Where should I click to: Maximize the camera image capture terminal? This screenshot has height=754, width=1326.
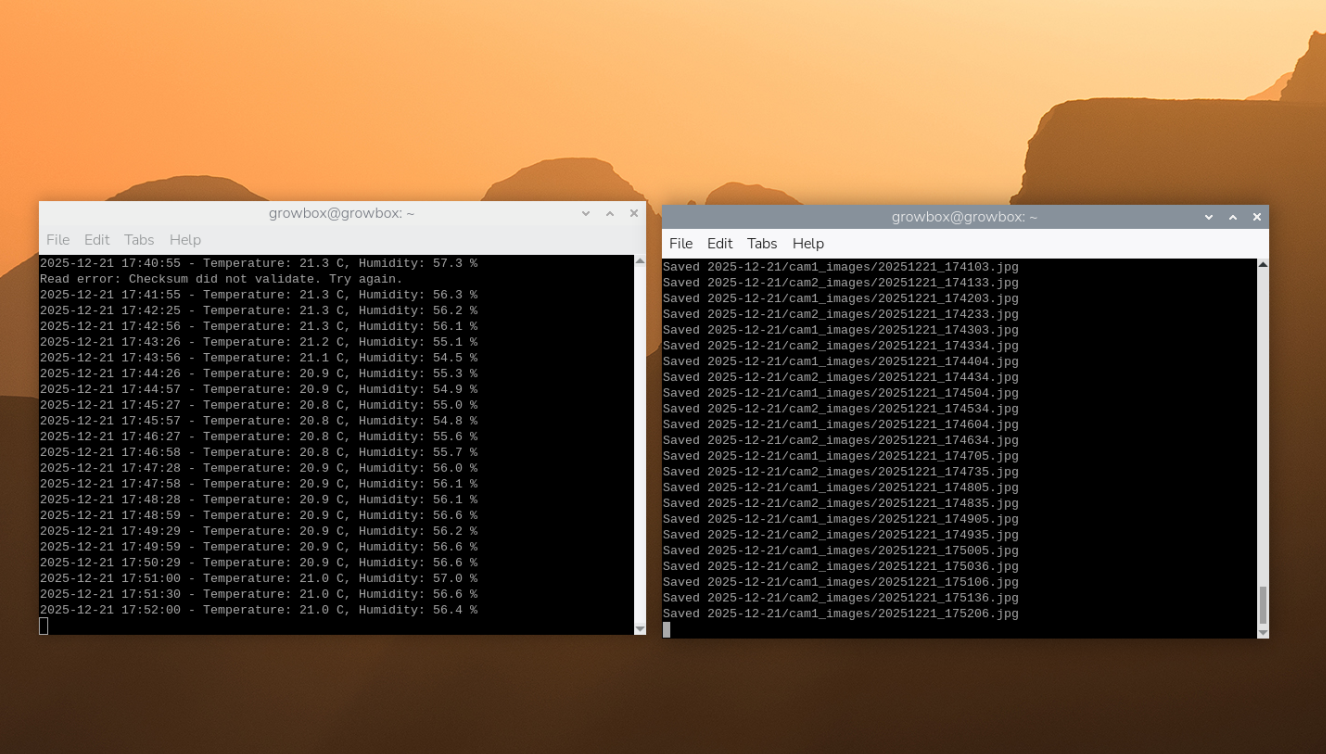pyautogui.click(x=1233, y=217)
